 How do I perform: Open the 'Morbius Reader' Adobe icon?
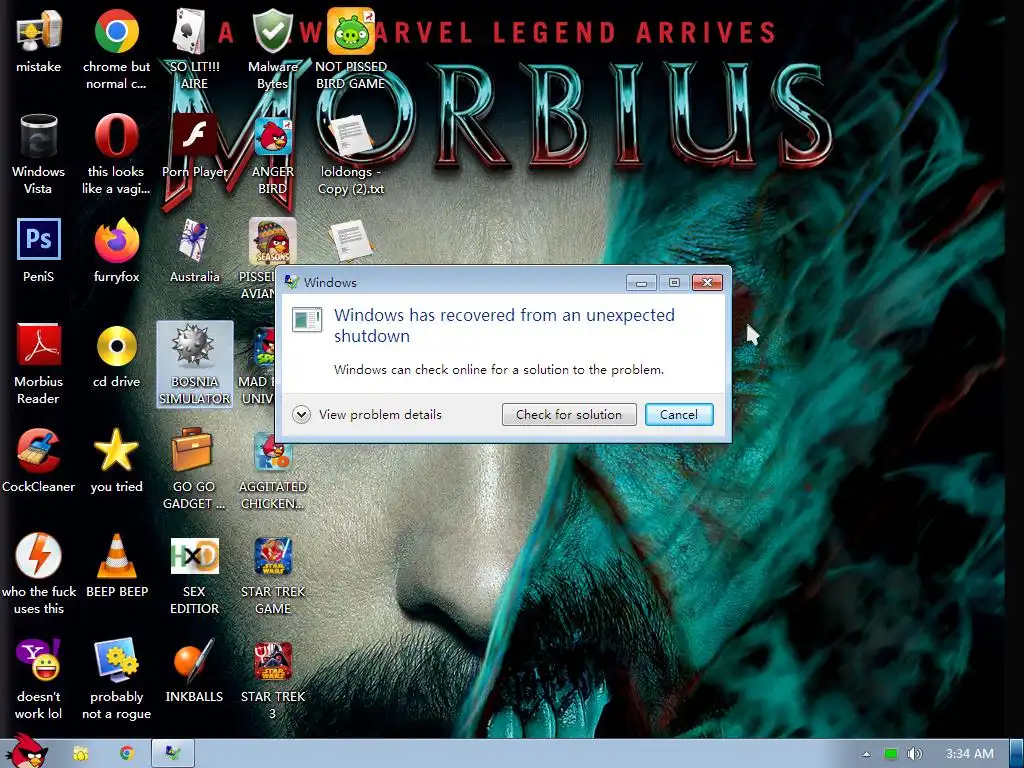point(39,345)
